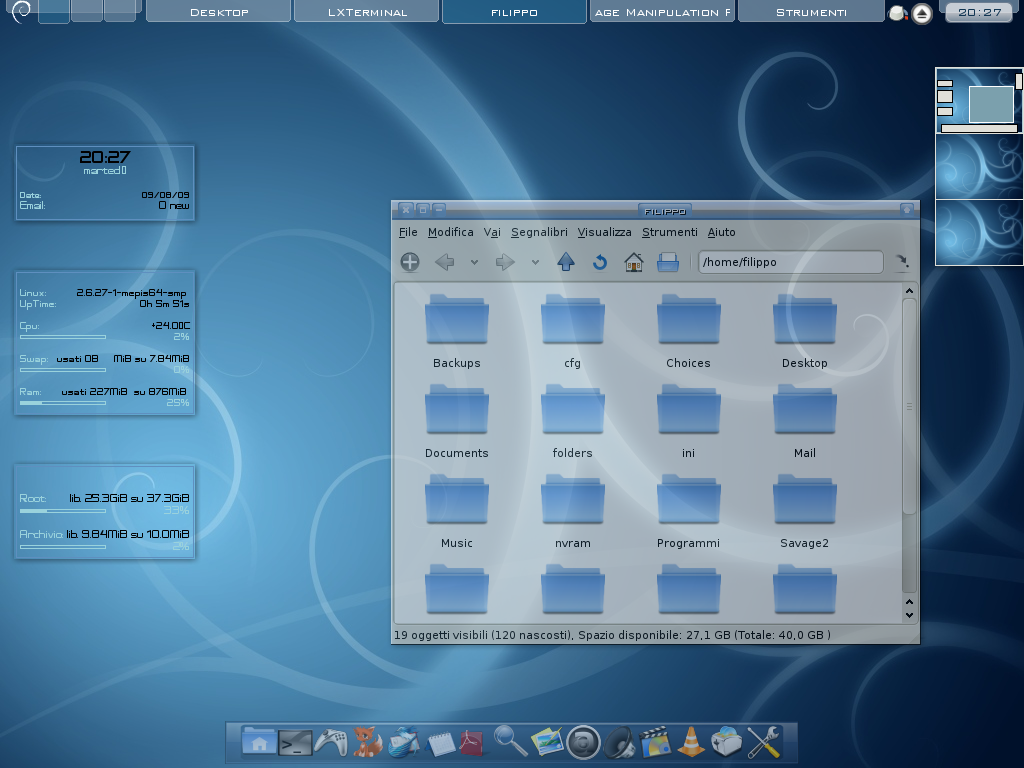This screenshot has height=768, width=1024.
Task: Click the scrollbar down arrow at bottom
Action: [909, 615]
